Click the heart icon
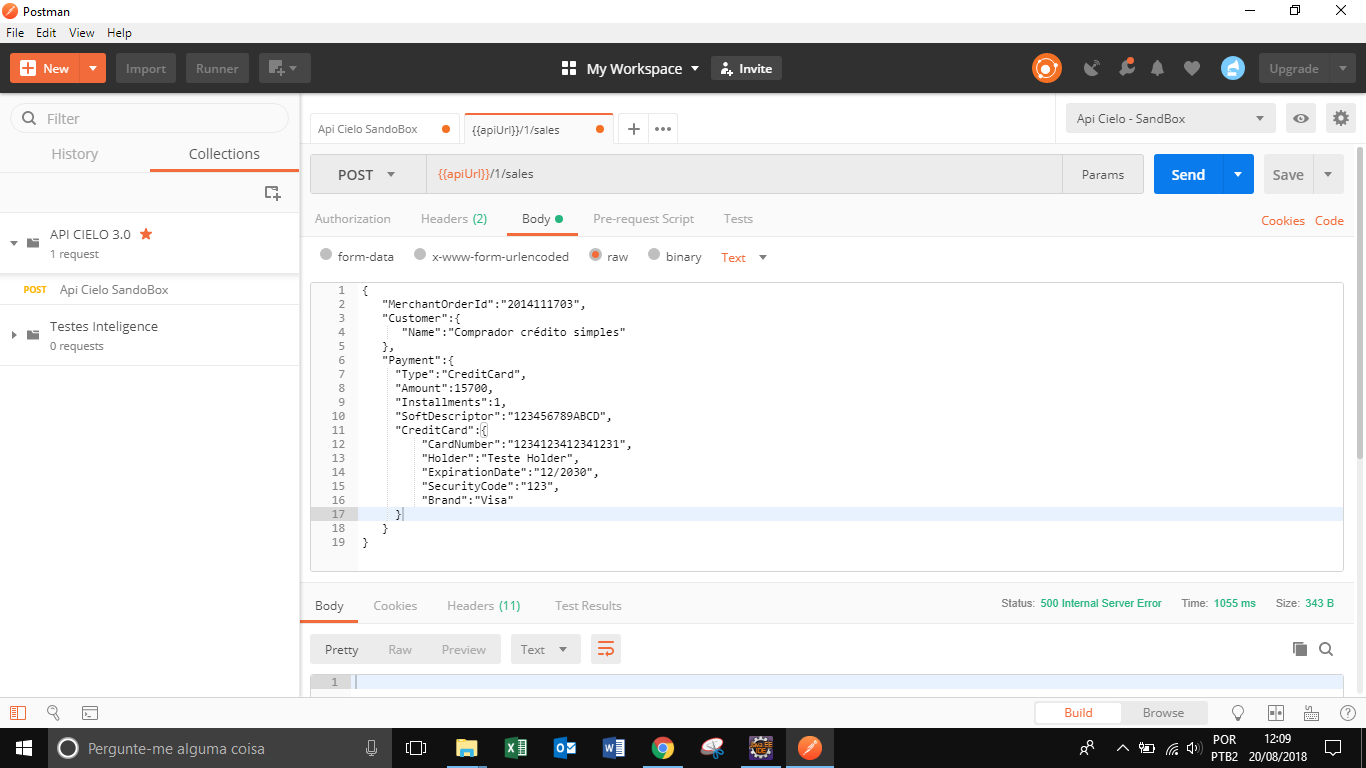 coord(1191,68)
